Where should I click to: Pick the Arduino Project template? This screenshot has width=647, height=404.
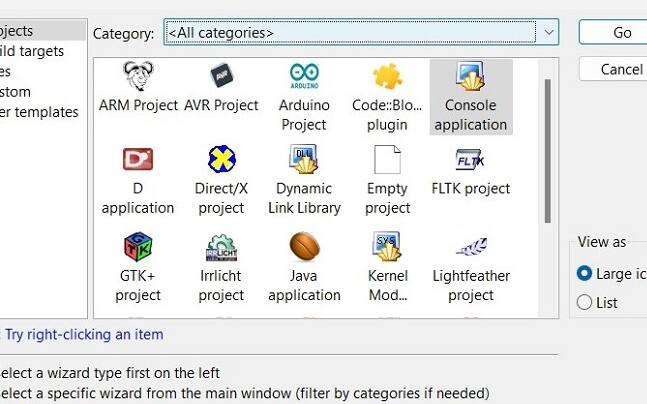(x=304, y=76)
